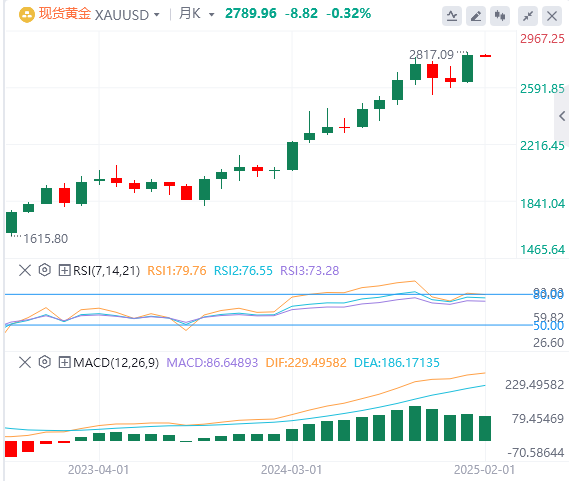The height and width of the screenshot is (481, 569).
Task: Open RSI indicator settings gear
Action: [45, 270]
